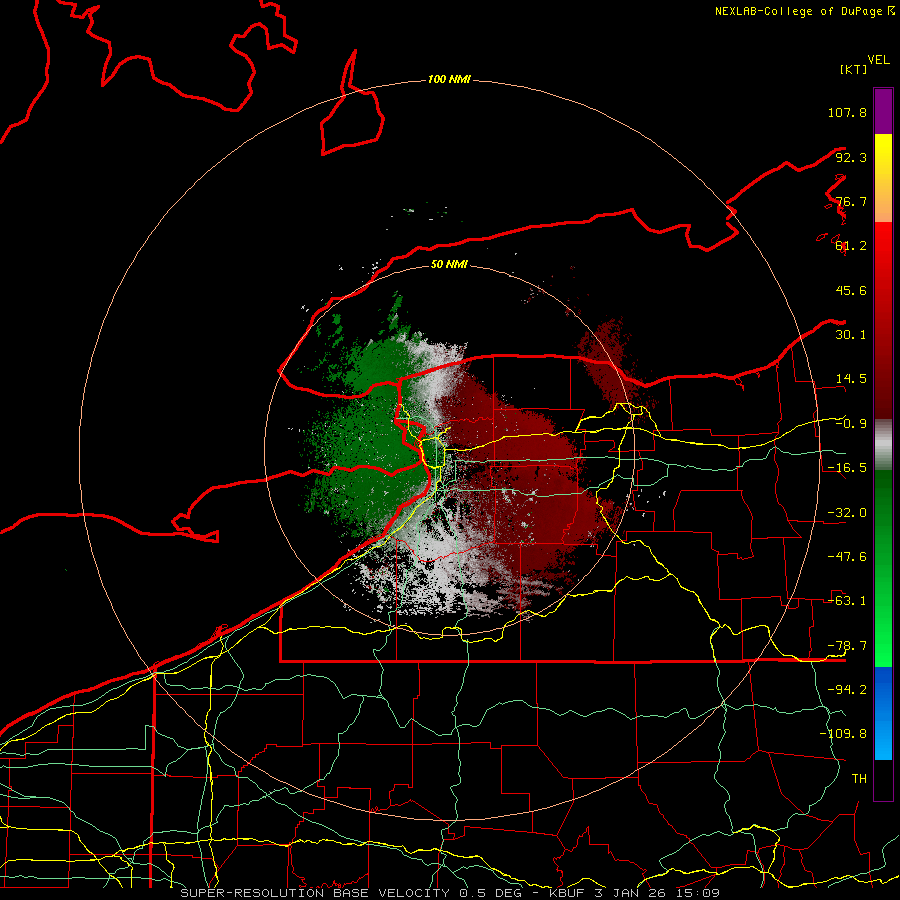Click the gray zero-velocity band on color bar
900x900 pixels.
coord(883,444)
